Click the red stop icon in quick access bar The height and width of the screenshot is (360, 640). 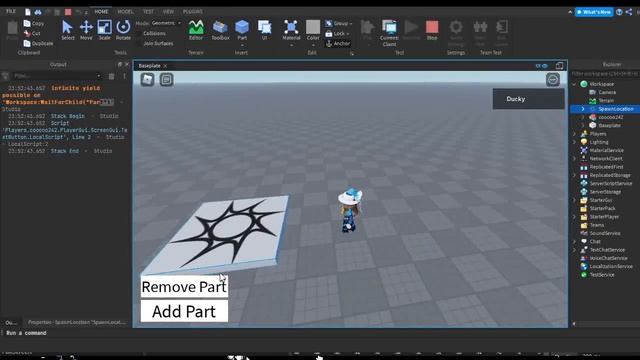pyautogui.click(x=68, y=12)
